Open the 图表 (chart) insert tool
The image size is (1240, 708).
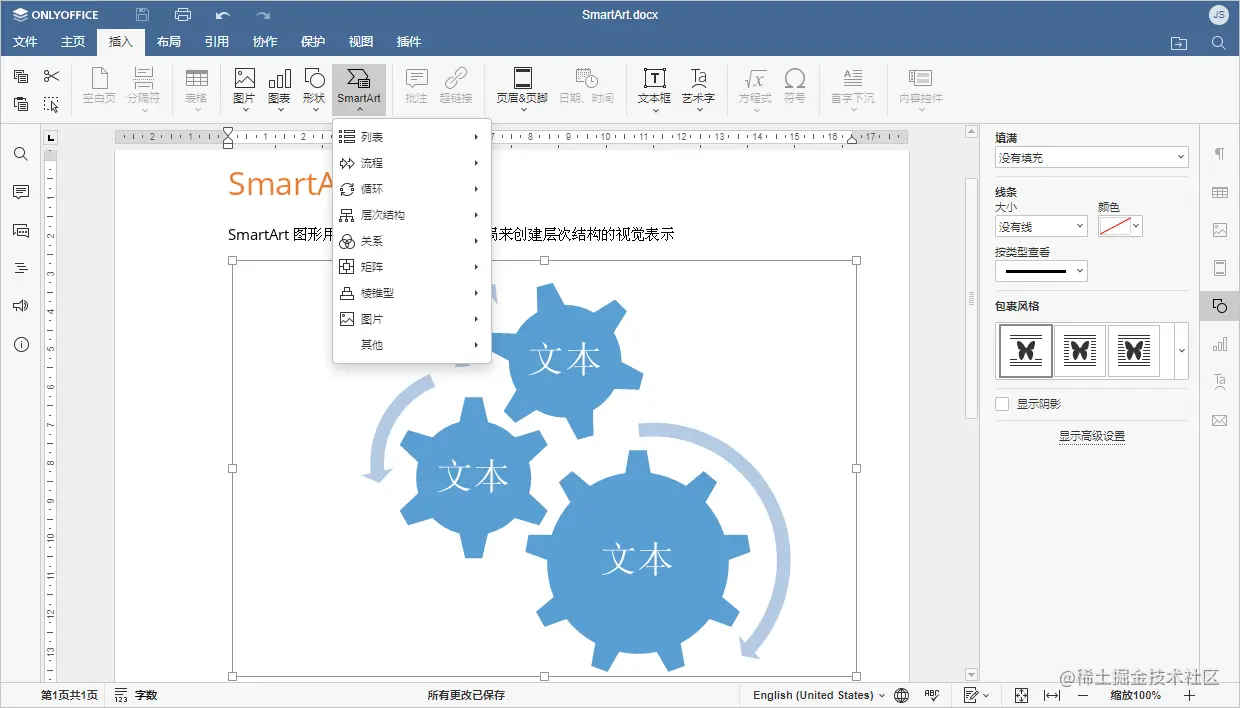279,86
